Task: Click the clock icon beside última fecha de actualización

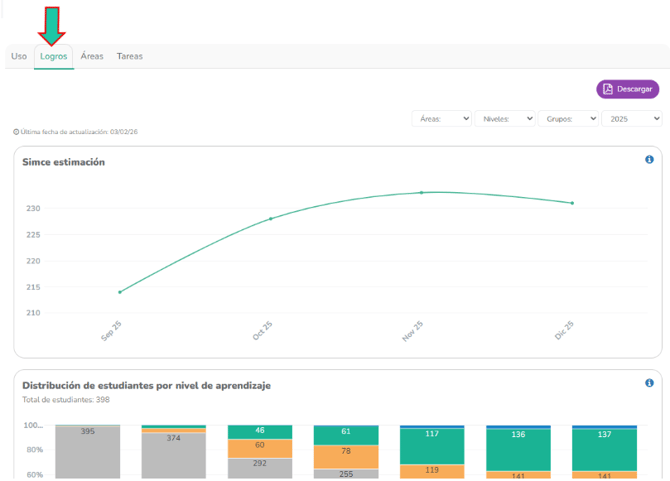Action: coord(16,132)
